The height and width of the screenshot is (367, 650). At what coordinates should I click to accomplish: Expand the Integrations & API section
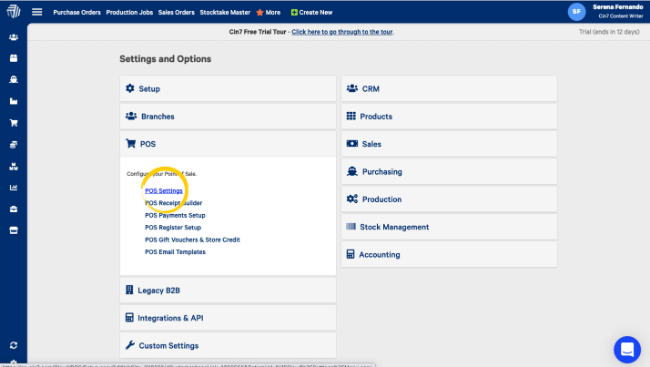[x=228, y=318]
